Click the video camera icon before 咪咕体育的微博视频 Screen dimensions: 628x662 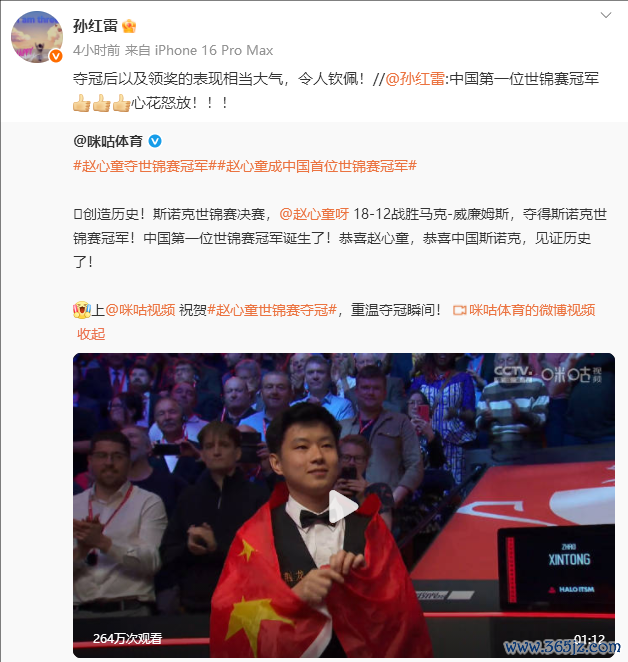point(459,311)
